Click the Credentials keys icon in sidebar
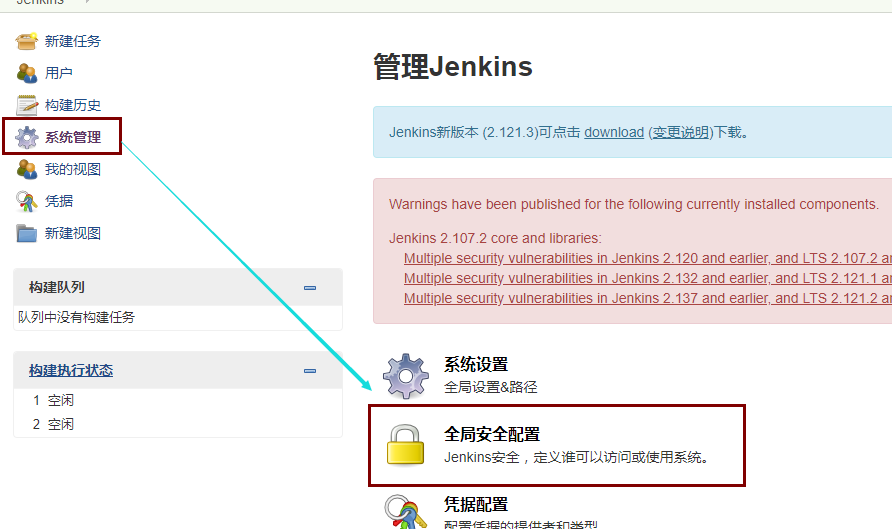 (x=27, y=201)
